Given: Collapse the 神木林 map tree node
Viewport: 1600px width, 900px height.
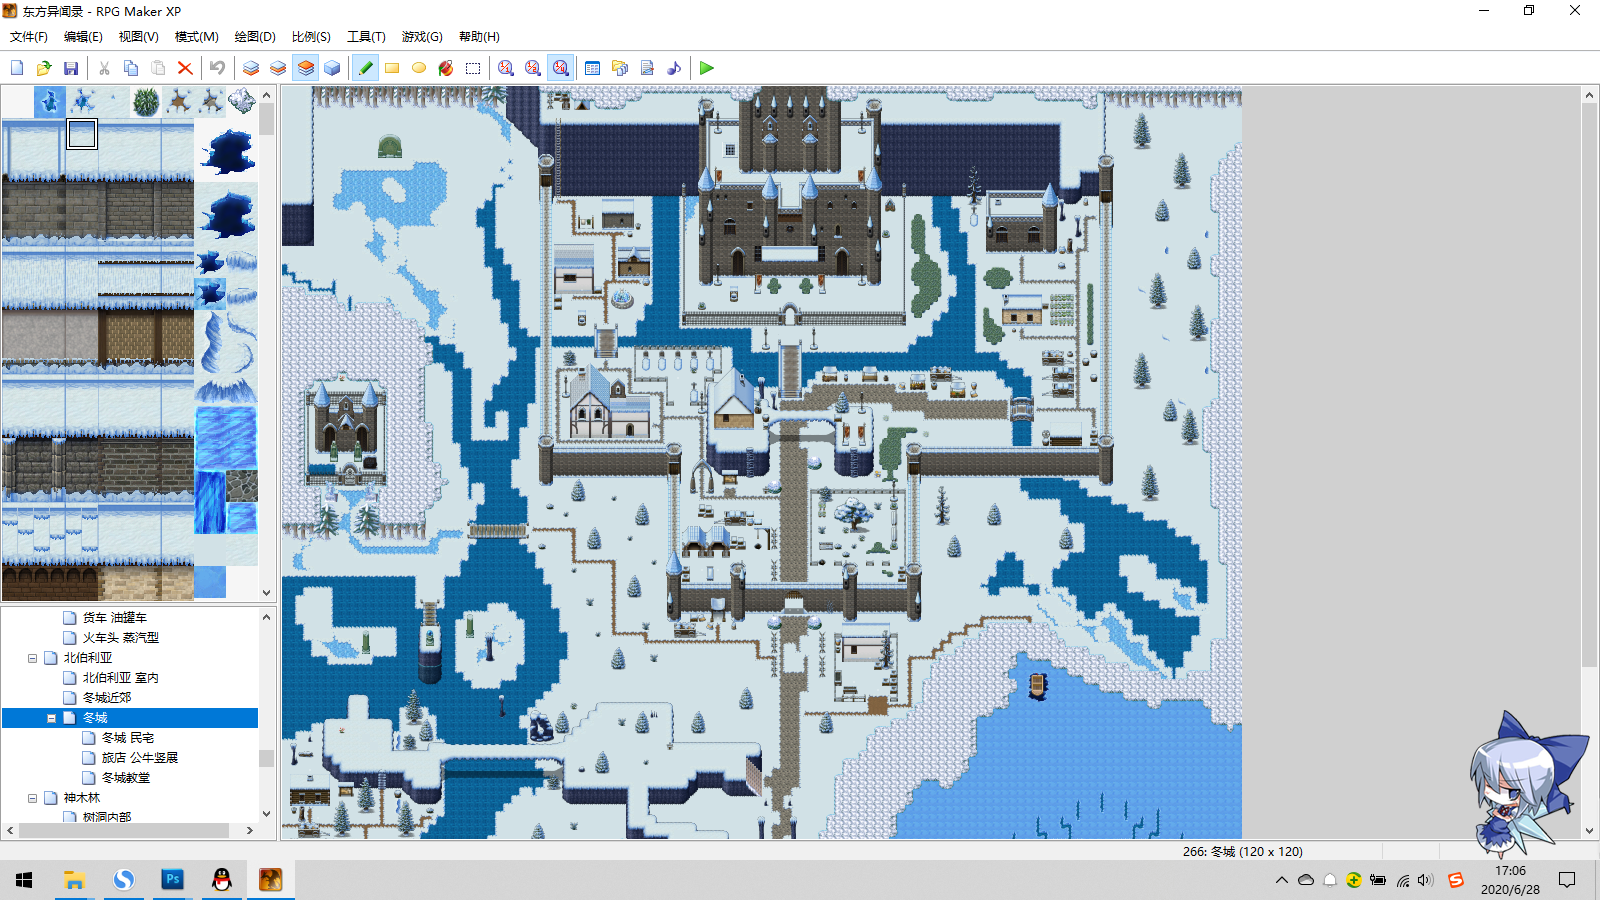Looking at the screenshot, I should pos(32,798).
